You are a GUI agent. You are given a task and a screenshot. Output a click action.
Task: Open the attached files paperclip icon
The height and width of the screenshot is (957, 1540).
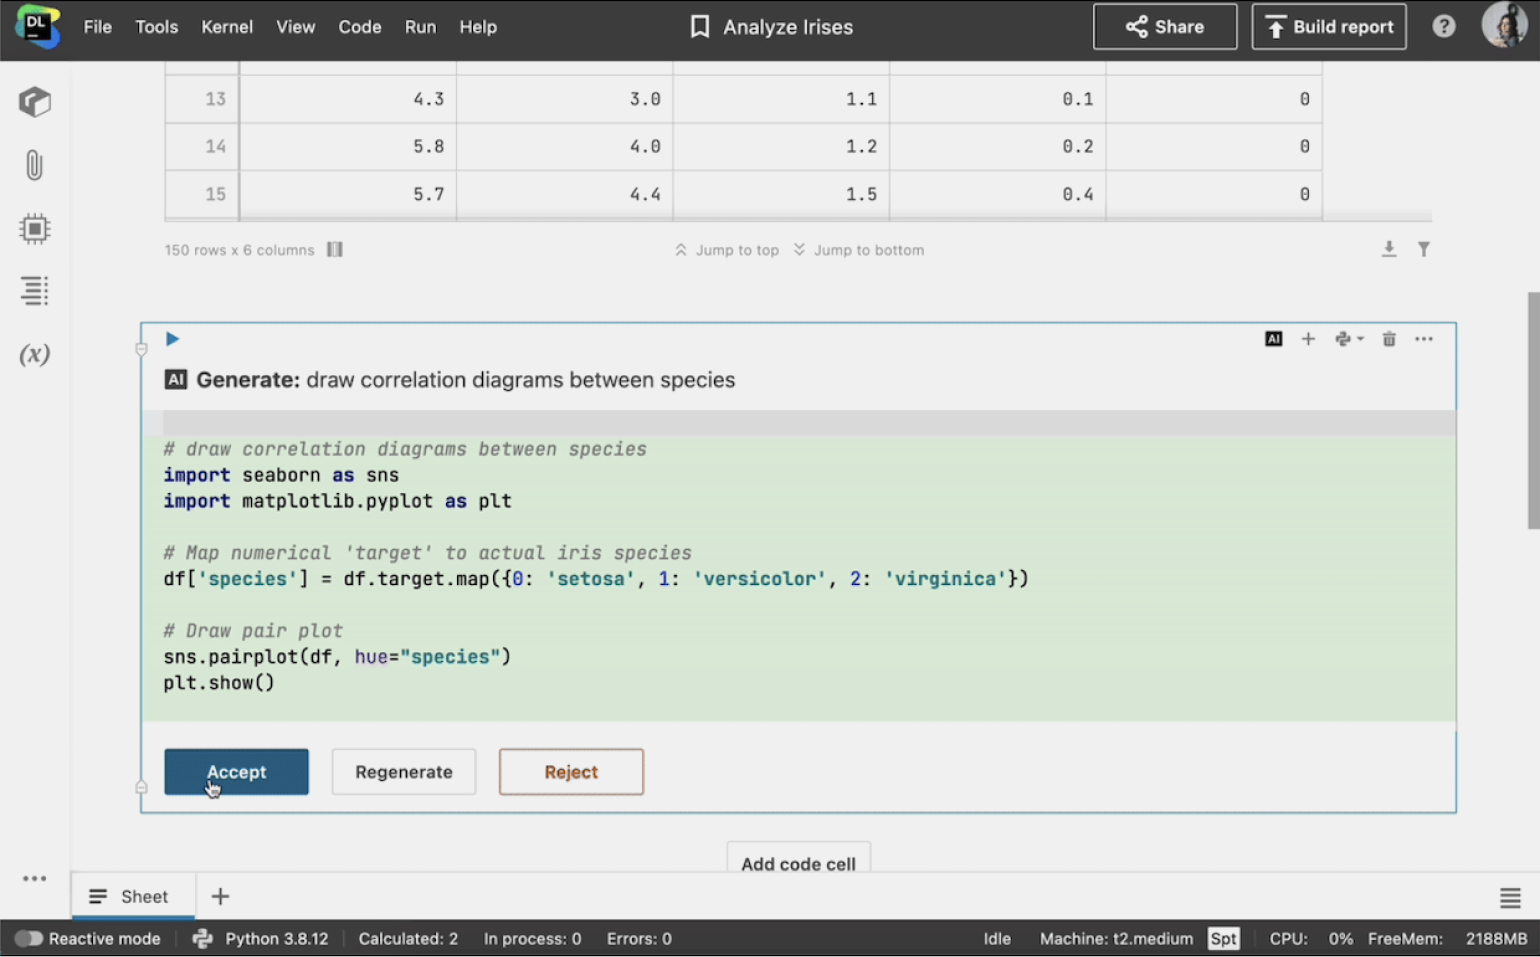[35, 165]
